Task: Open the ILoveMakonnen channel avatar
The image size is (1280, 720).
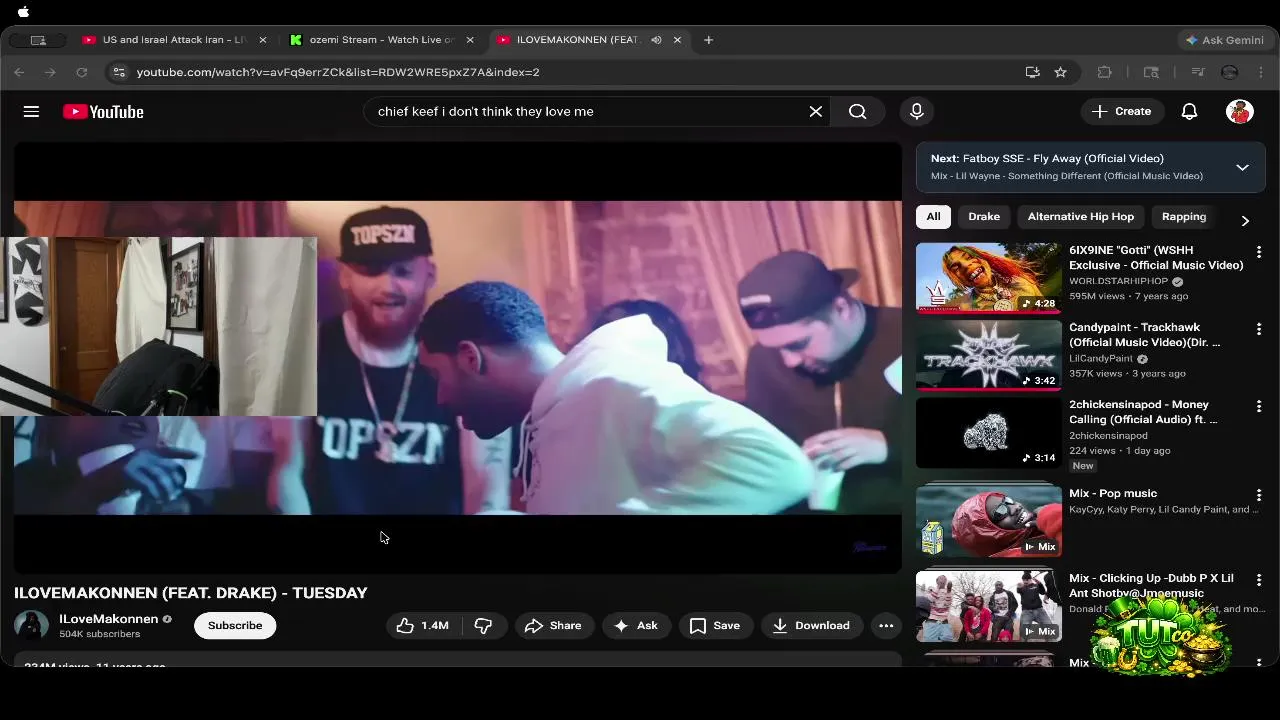Action: (31, 625)
